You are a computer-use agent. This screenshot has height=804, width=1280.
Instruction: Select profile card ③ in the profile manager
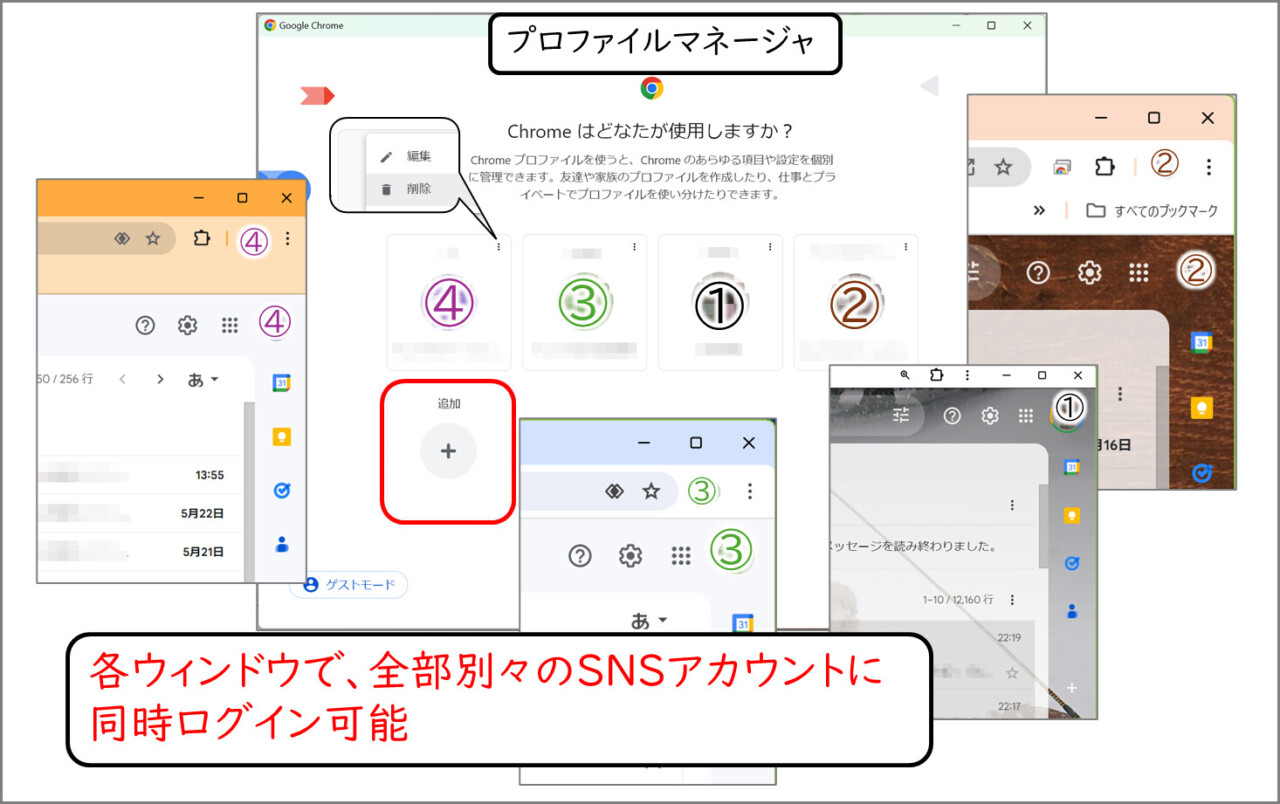584,303
